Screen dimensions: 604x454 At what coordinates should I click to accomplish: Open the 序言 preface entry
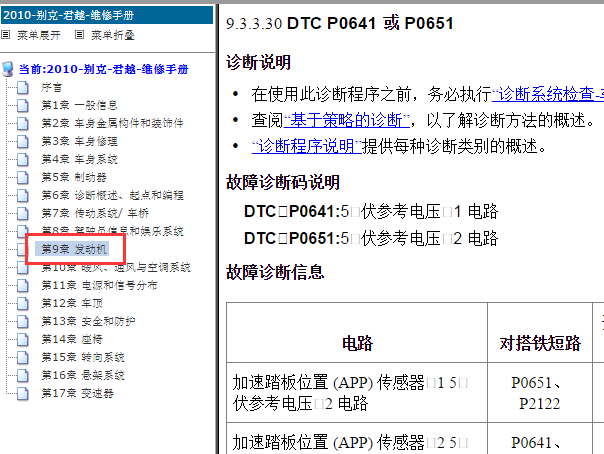click(x=52, y=87)
